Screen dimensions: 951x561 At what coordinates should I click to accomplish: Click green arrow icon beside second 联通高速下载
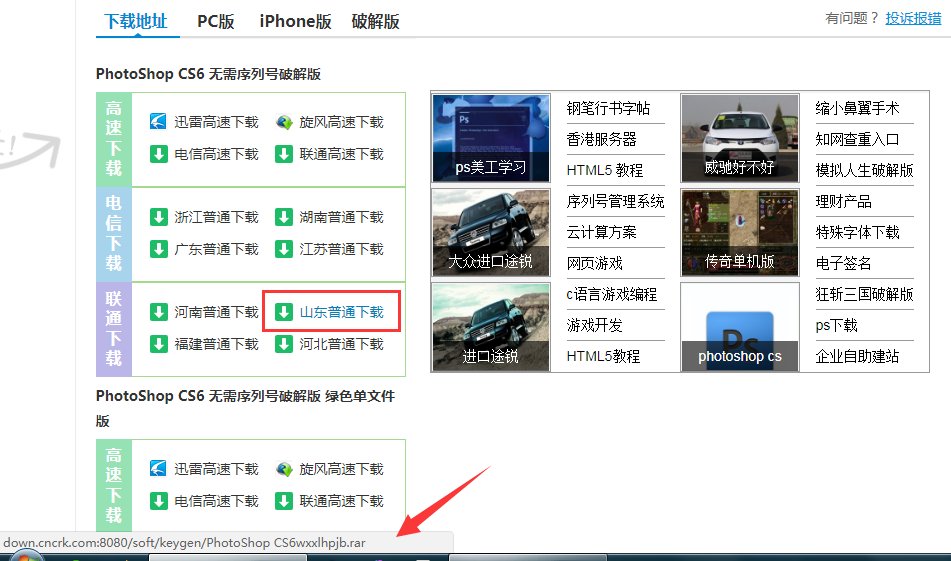click(283, 501)
